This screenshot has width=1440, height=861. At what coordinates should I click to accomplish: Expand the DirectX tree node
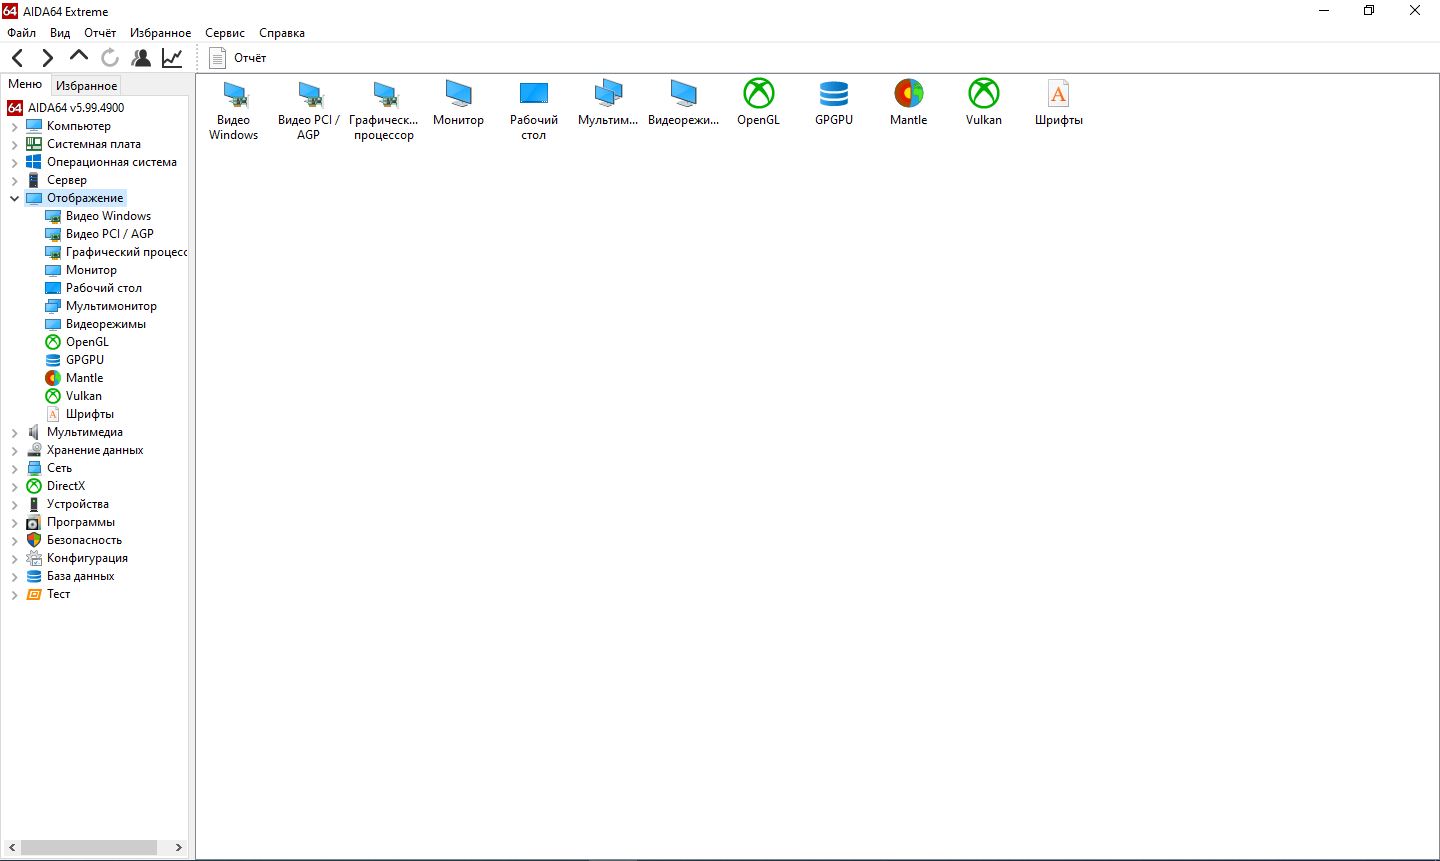(x=15, y=487)
